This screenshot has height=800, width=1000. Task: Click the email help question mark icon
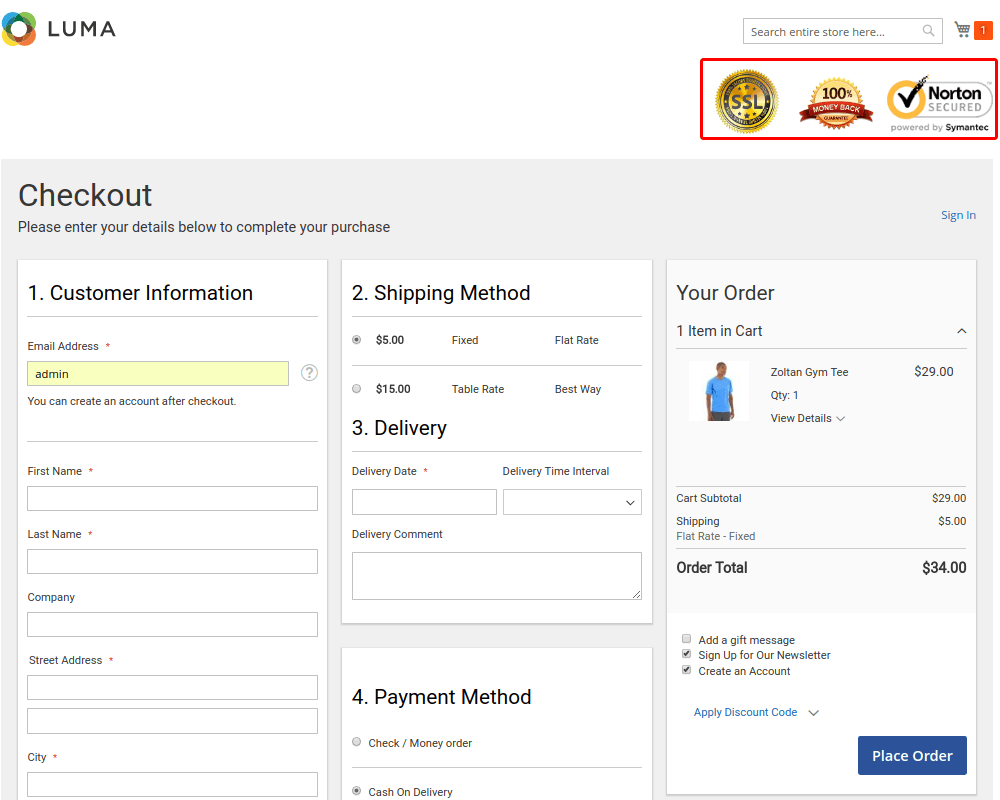[x=309, y=373]
